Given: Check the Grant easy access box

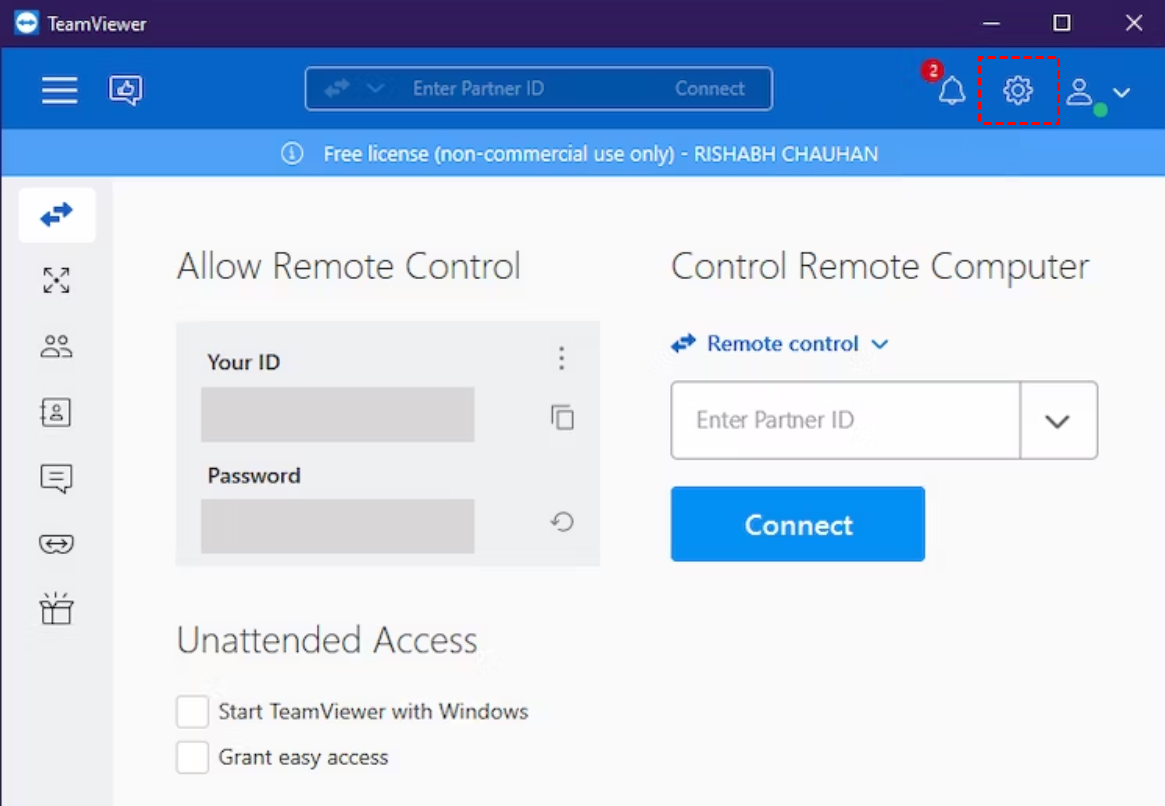Looking at the screenshot, I should (193, 757).
